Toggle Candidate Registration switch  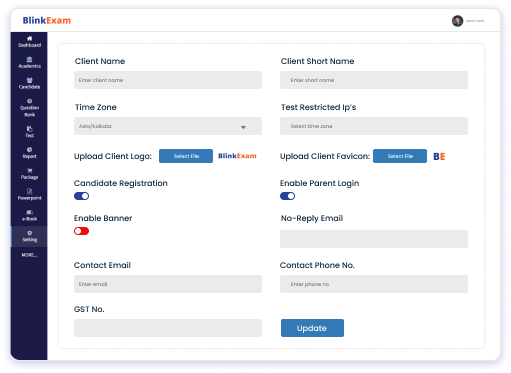pos(81,196)
